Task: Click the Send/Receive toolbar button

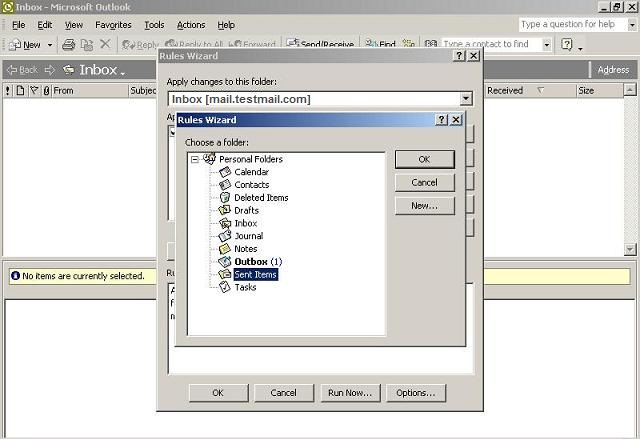Action: tap(320, 44)
